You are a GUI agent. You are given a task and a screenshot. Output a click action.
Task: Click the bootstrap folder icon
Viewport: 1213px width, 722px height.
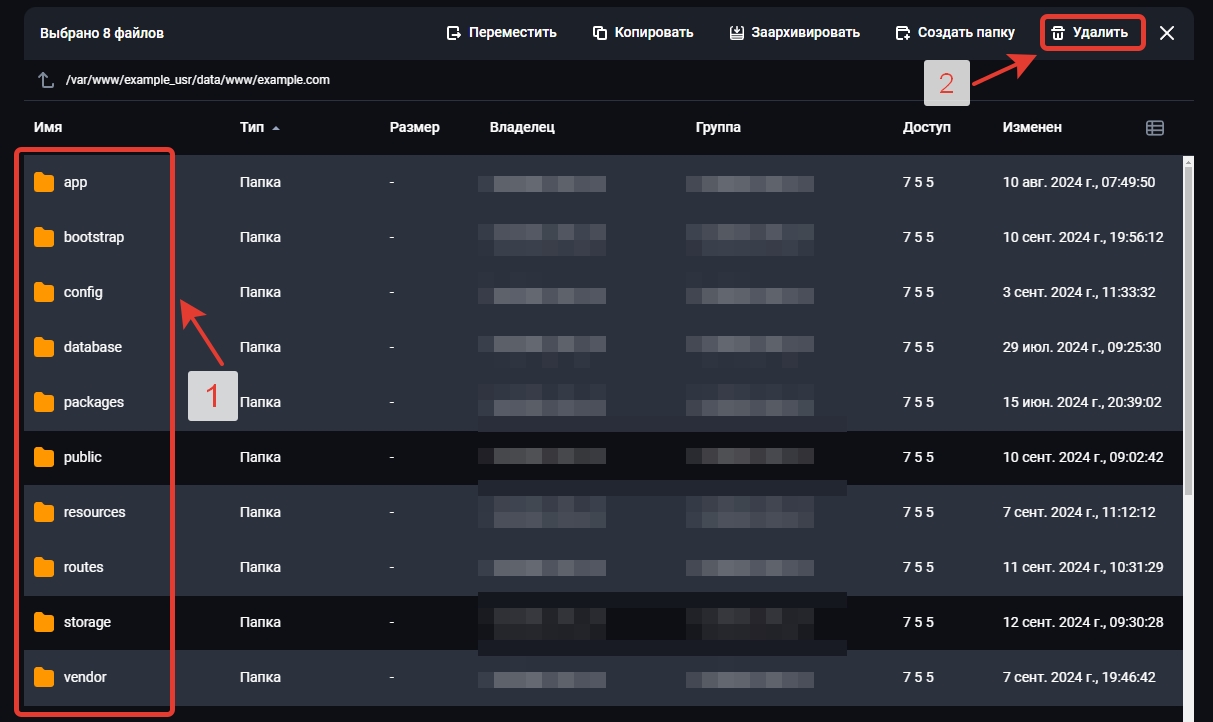44,237
